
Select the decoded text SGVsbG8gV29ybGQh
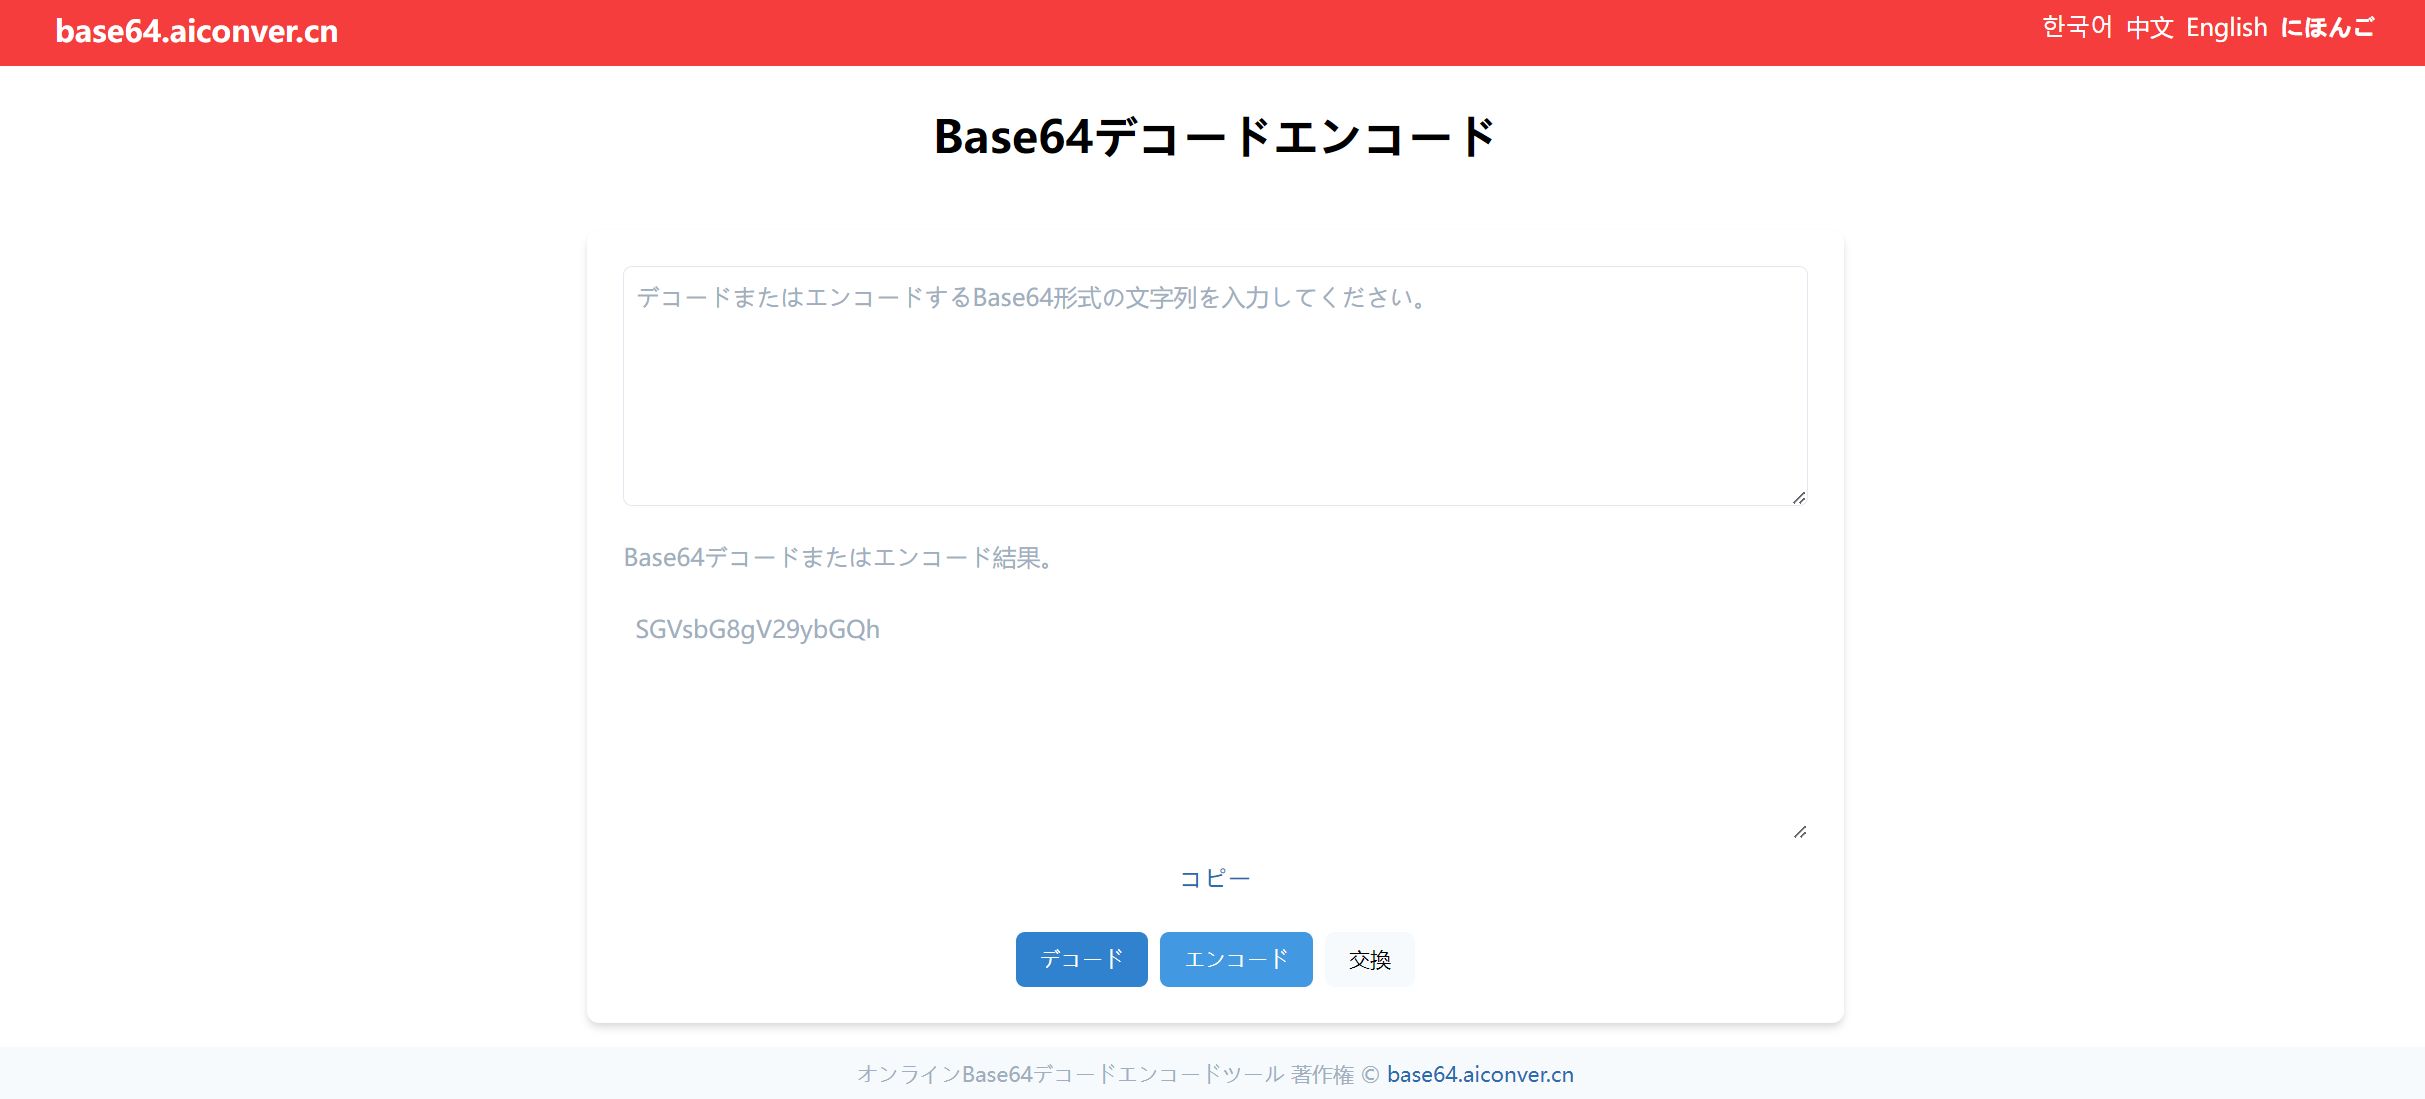757,629
